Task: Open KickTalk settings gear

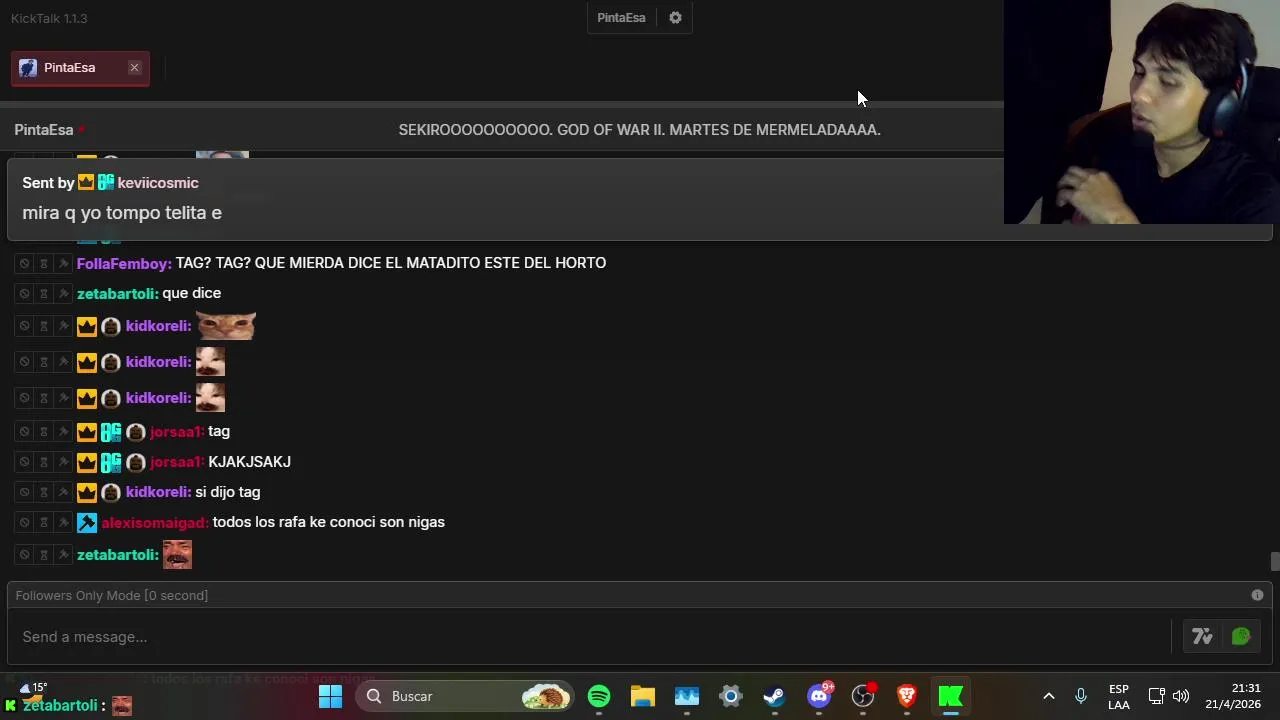Action: click(675, 18)
